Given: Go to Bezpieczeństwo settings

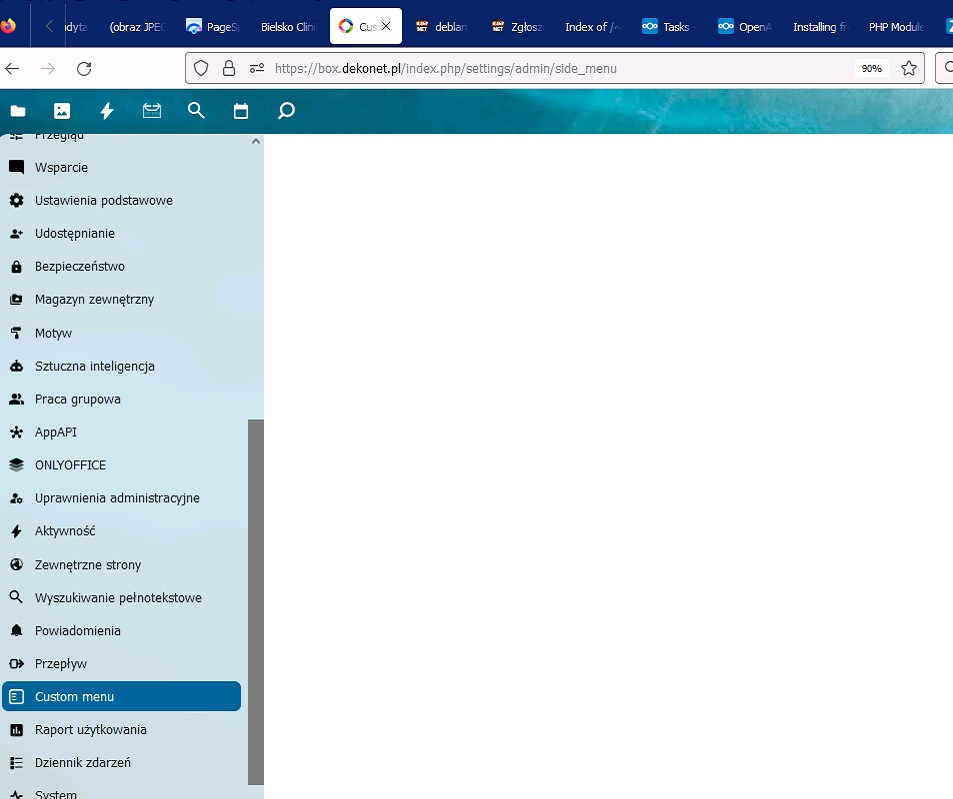Looking at the screenshot, I should pos(79,267).
